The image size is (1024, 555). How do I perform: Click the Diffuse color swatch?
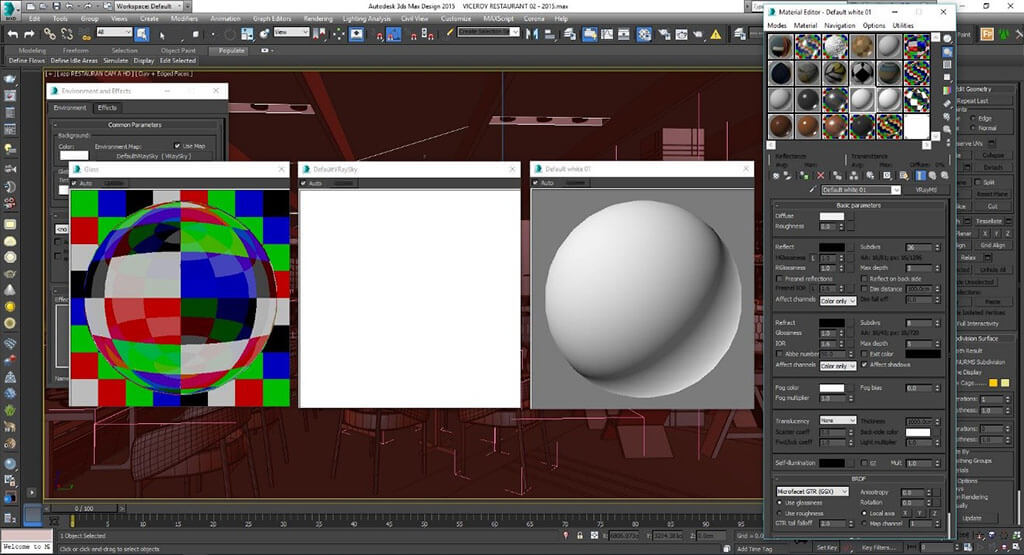[x=831, y=216]
